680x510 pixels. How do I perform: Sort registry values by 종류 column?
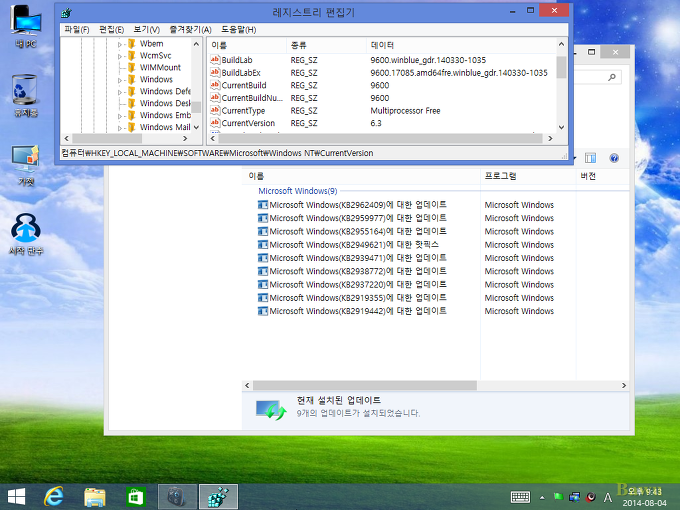[x=326, y=45]
